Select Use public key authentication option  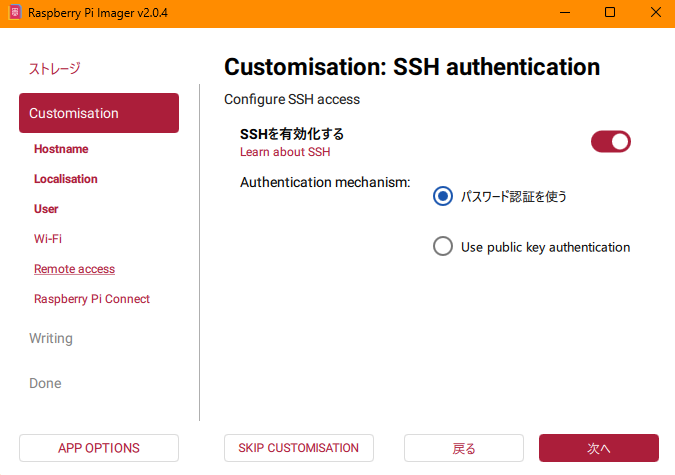(x=443, y=246)
